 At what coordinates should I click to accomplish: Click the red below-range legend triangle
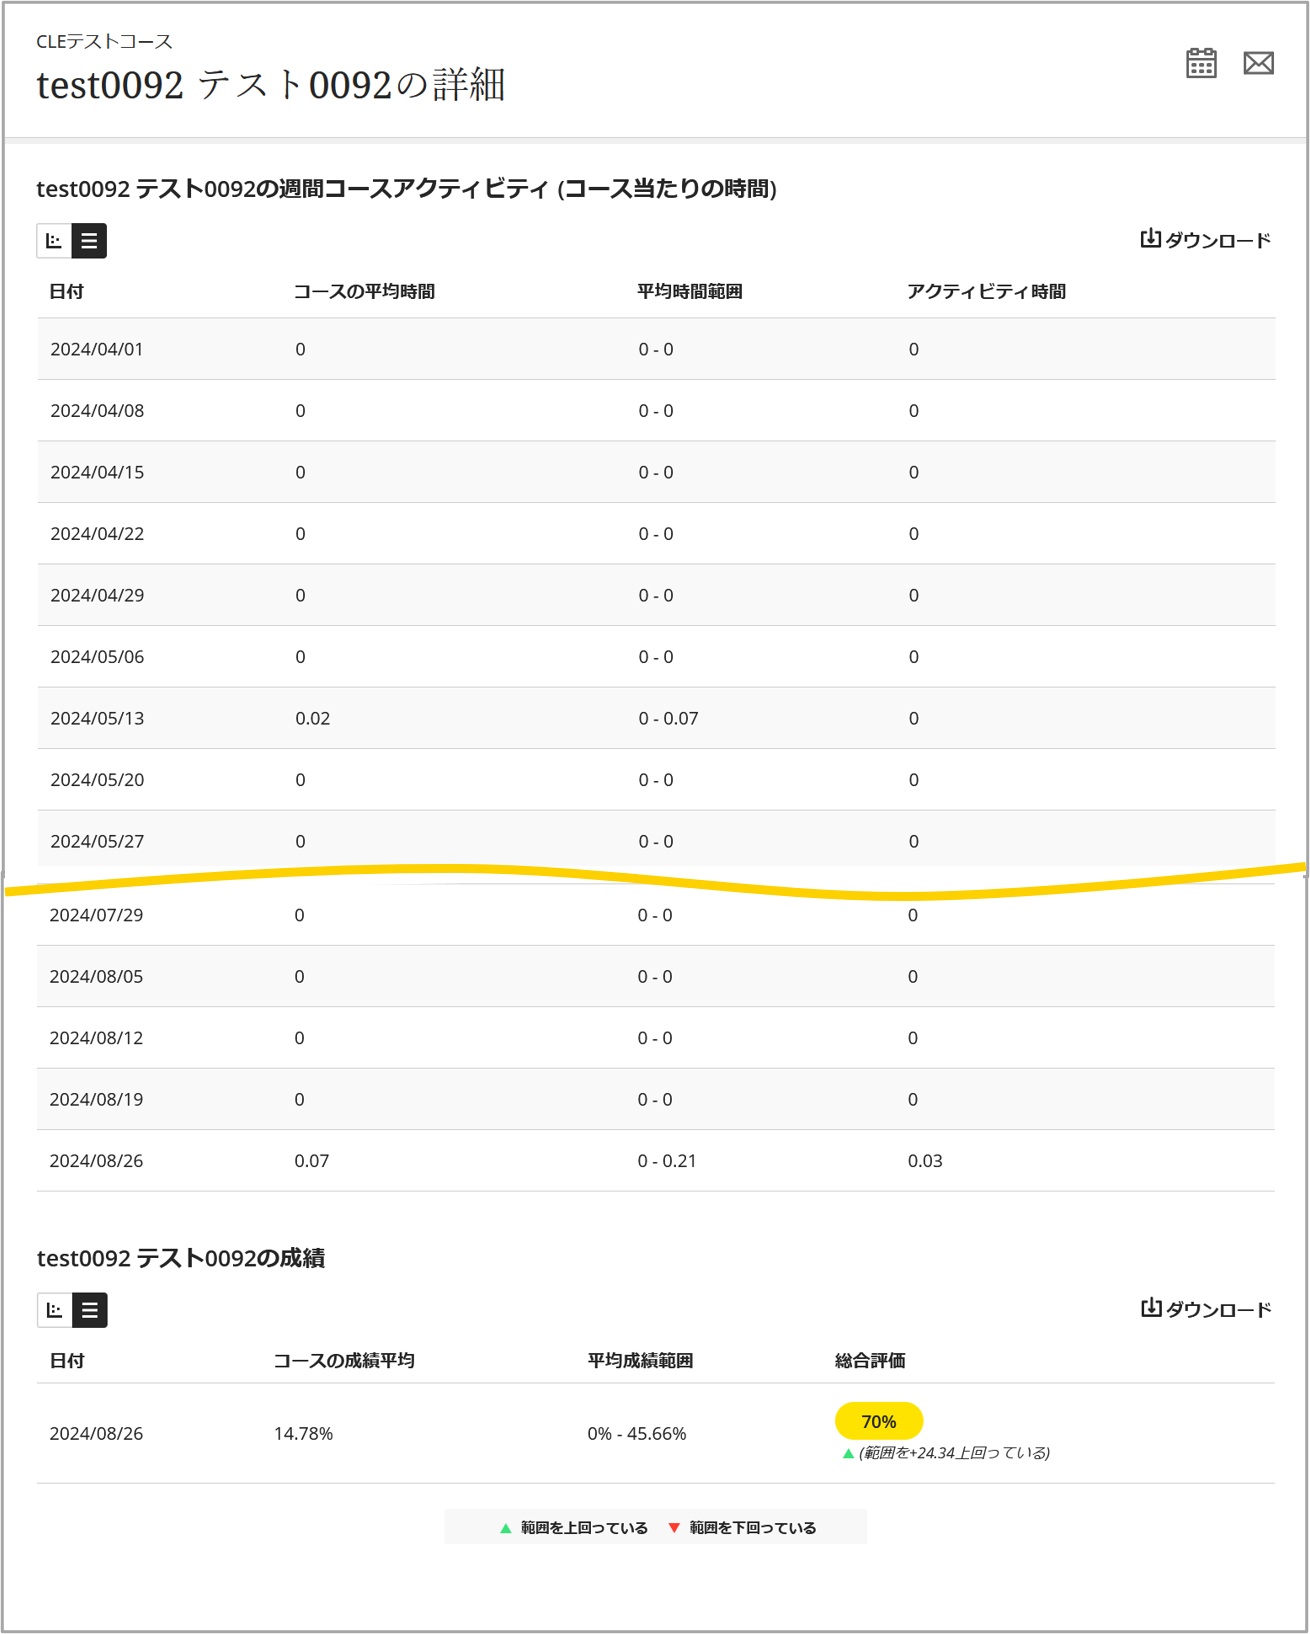[674, 1528]
